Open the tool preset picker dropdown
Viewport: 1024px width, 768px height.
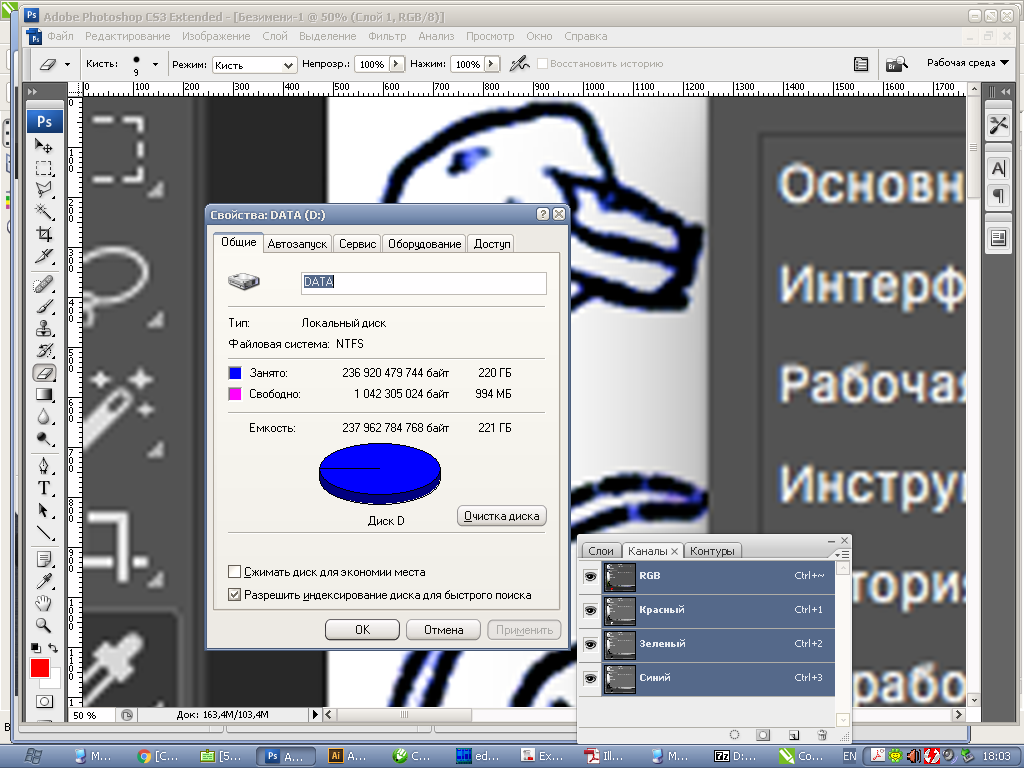pos(67,64)
